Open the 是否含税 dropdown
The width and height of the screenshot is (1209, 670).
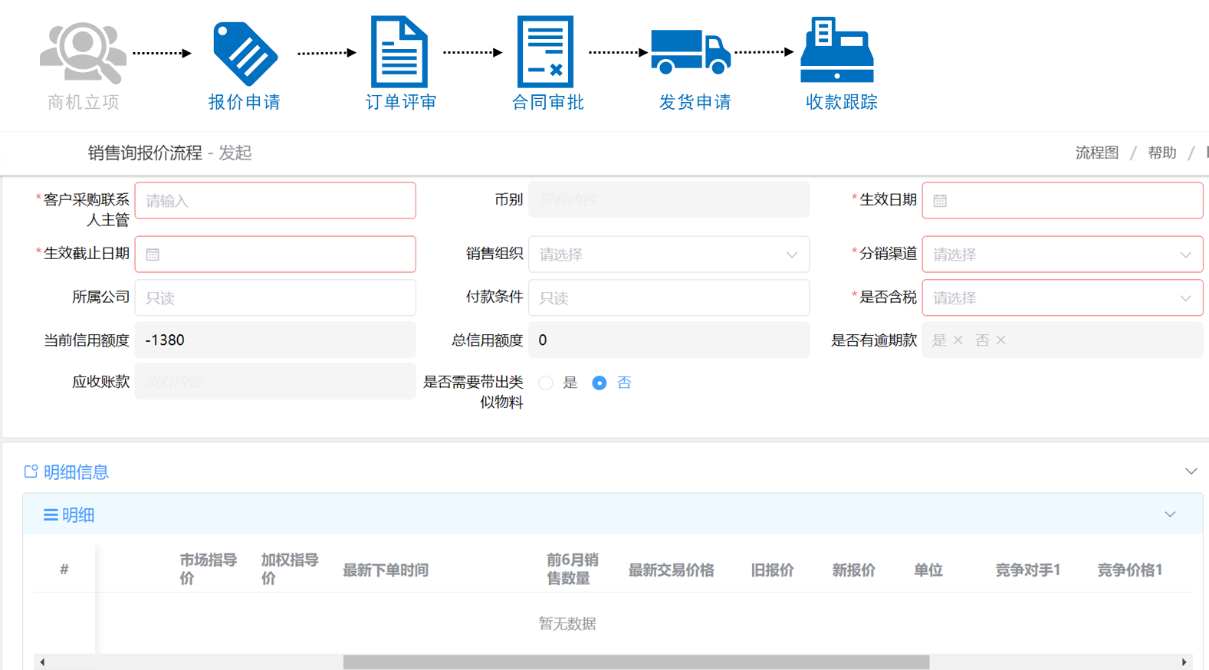coord(1062,298)
